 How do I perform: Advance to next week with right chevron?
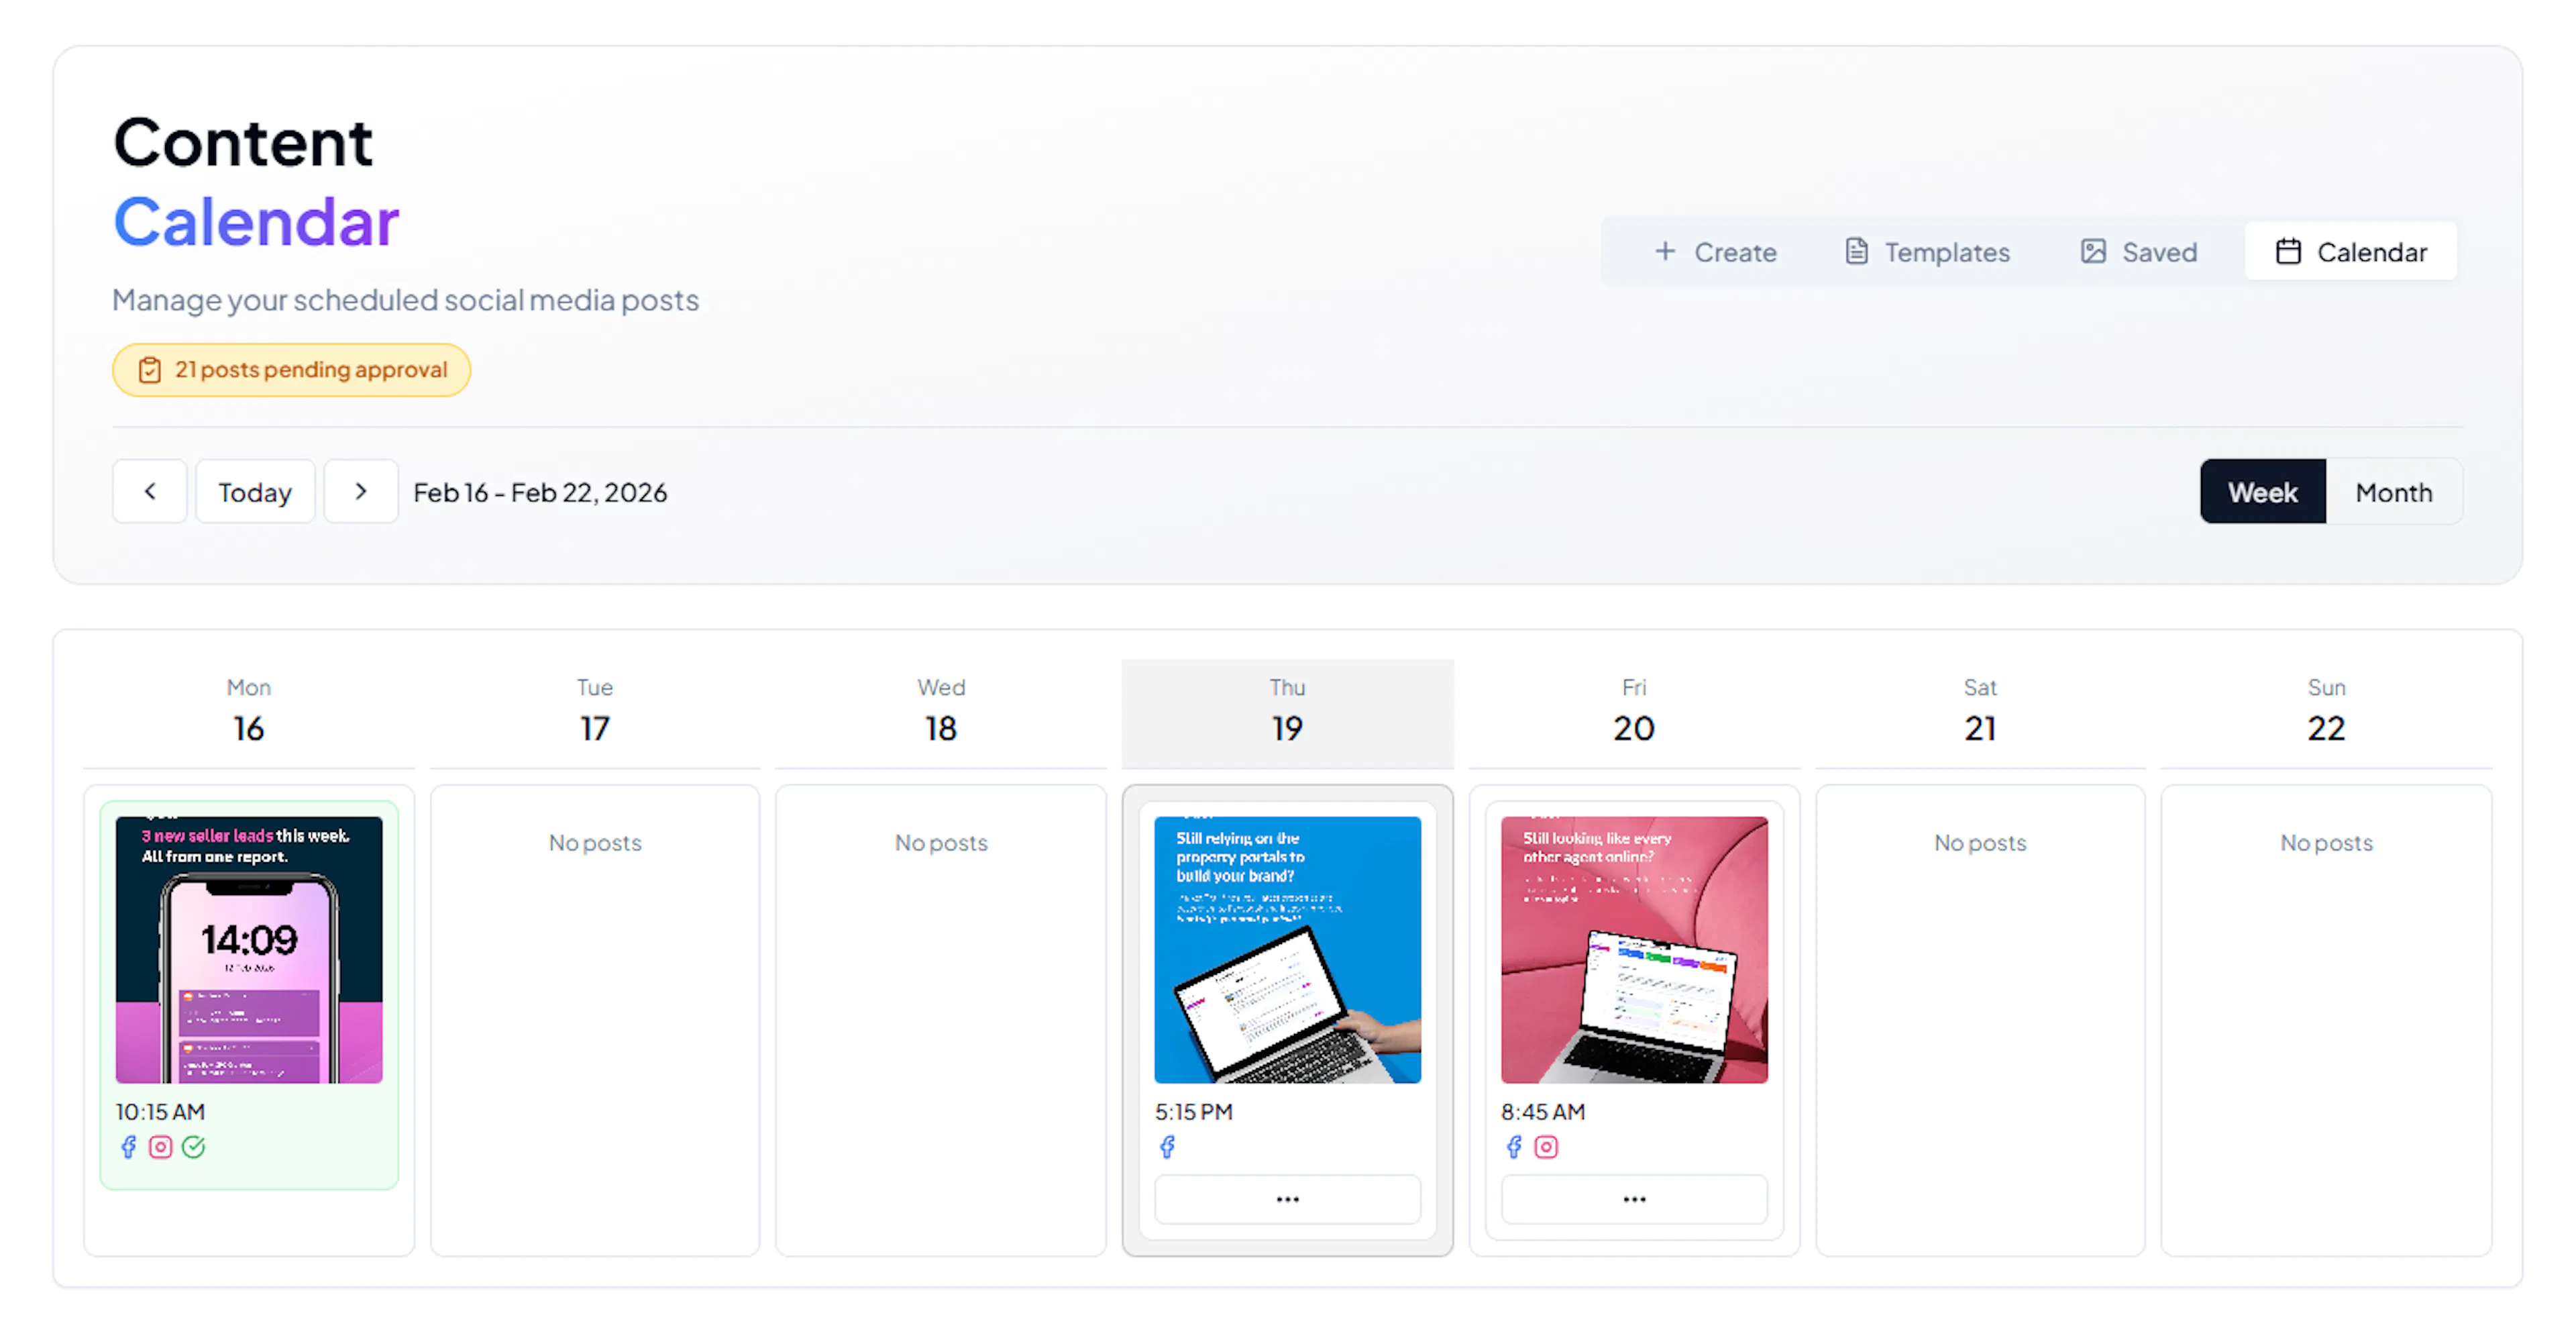(x=361, y=491)
